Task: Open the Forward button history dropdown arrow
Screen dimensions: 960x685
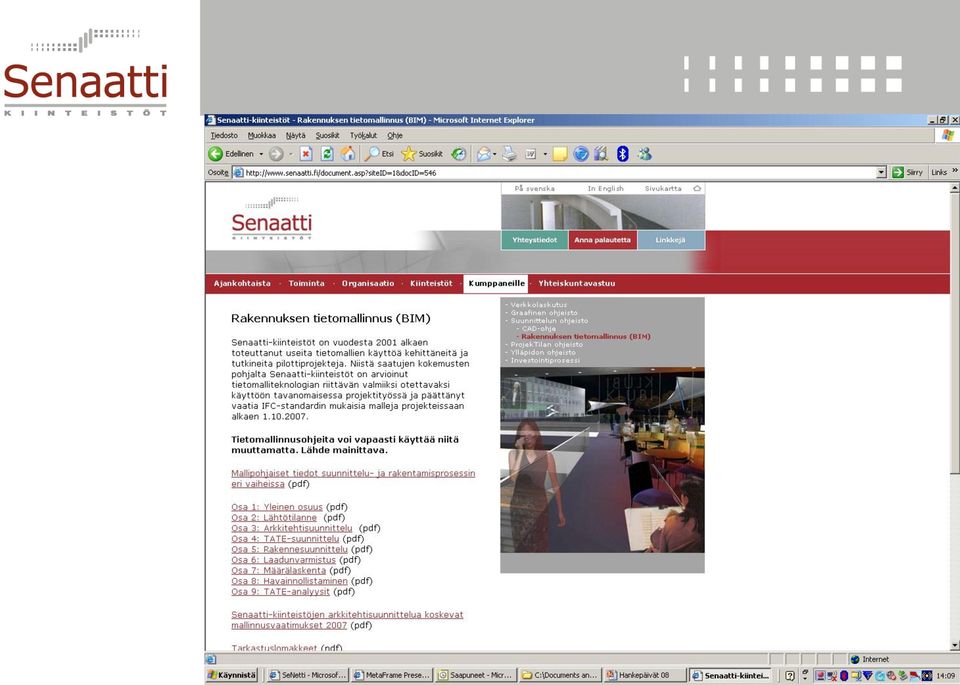Action: pyautogui.click(x=290, y=154)
